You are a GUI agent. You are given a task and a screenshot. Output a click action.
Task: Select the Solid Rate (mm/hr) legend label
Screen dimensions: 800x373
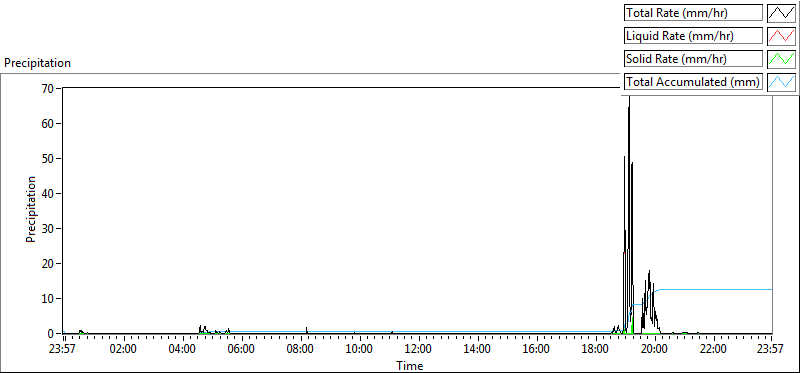[693, 59]
